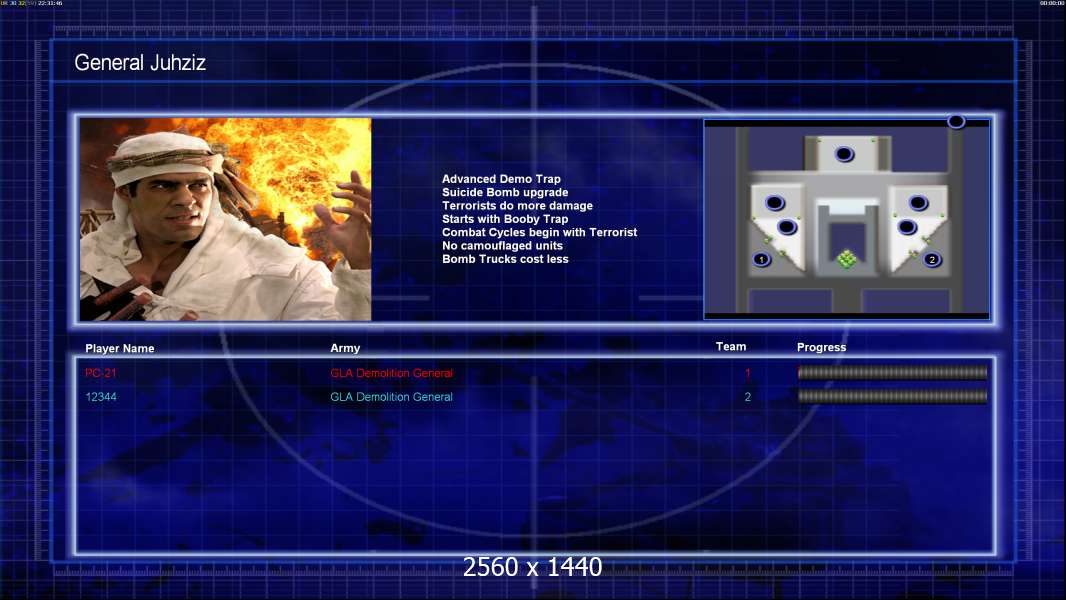The image size is (1066, 600).
Task: Click the marker on the top-center minimap building
Action: click(844, 154)
